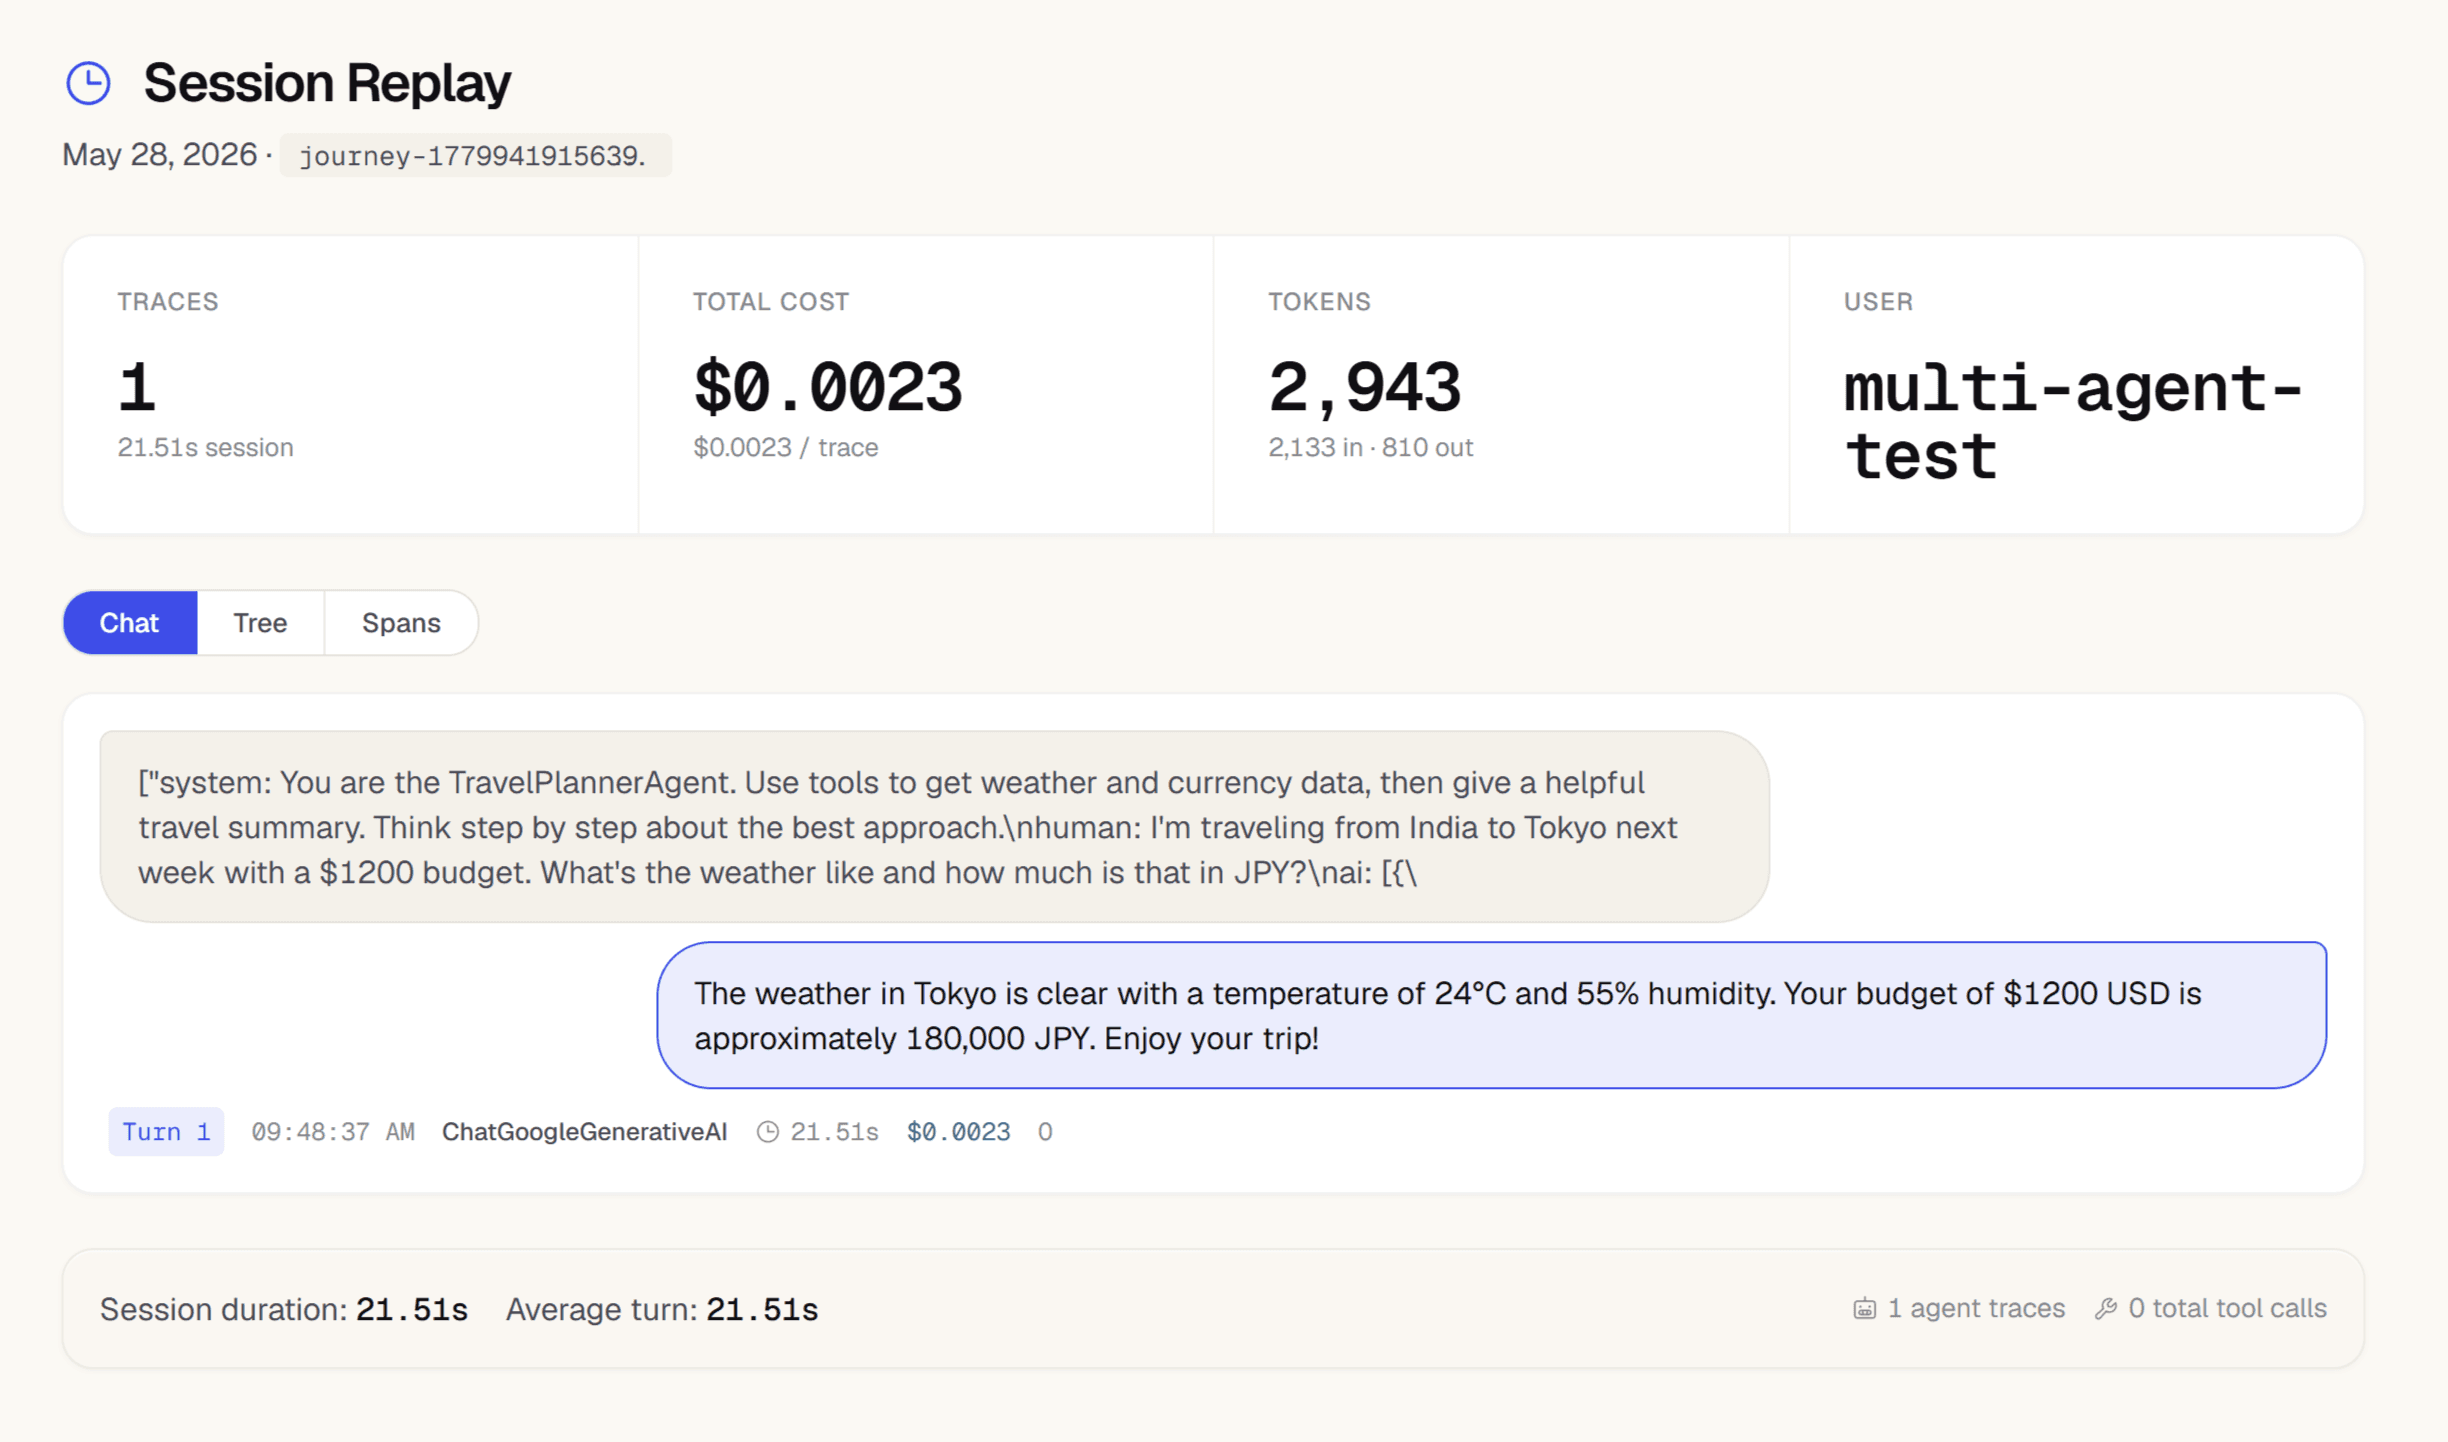Switch to the Chat tab
The image size is (2448, 1442).
click(x=130, y=622)
